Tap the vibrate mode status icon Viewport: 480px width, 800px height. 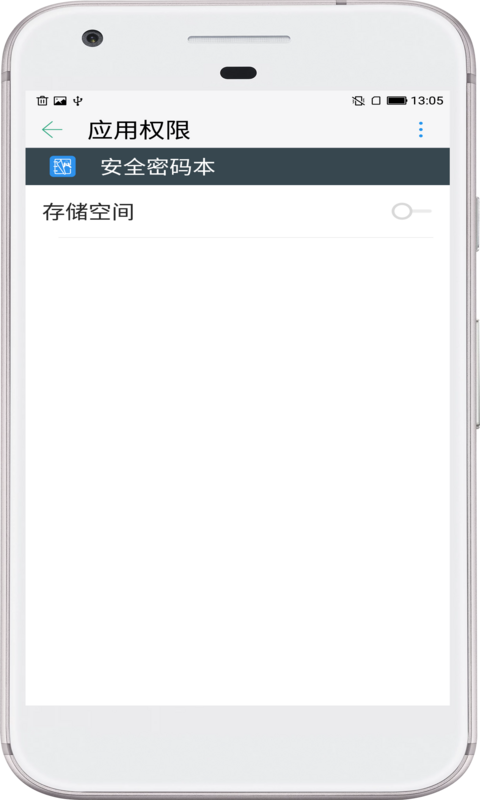tap(358, 101)
